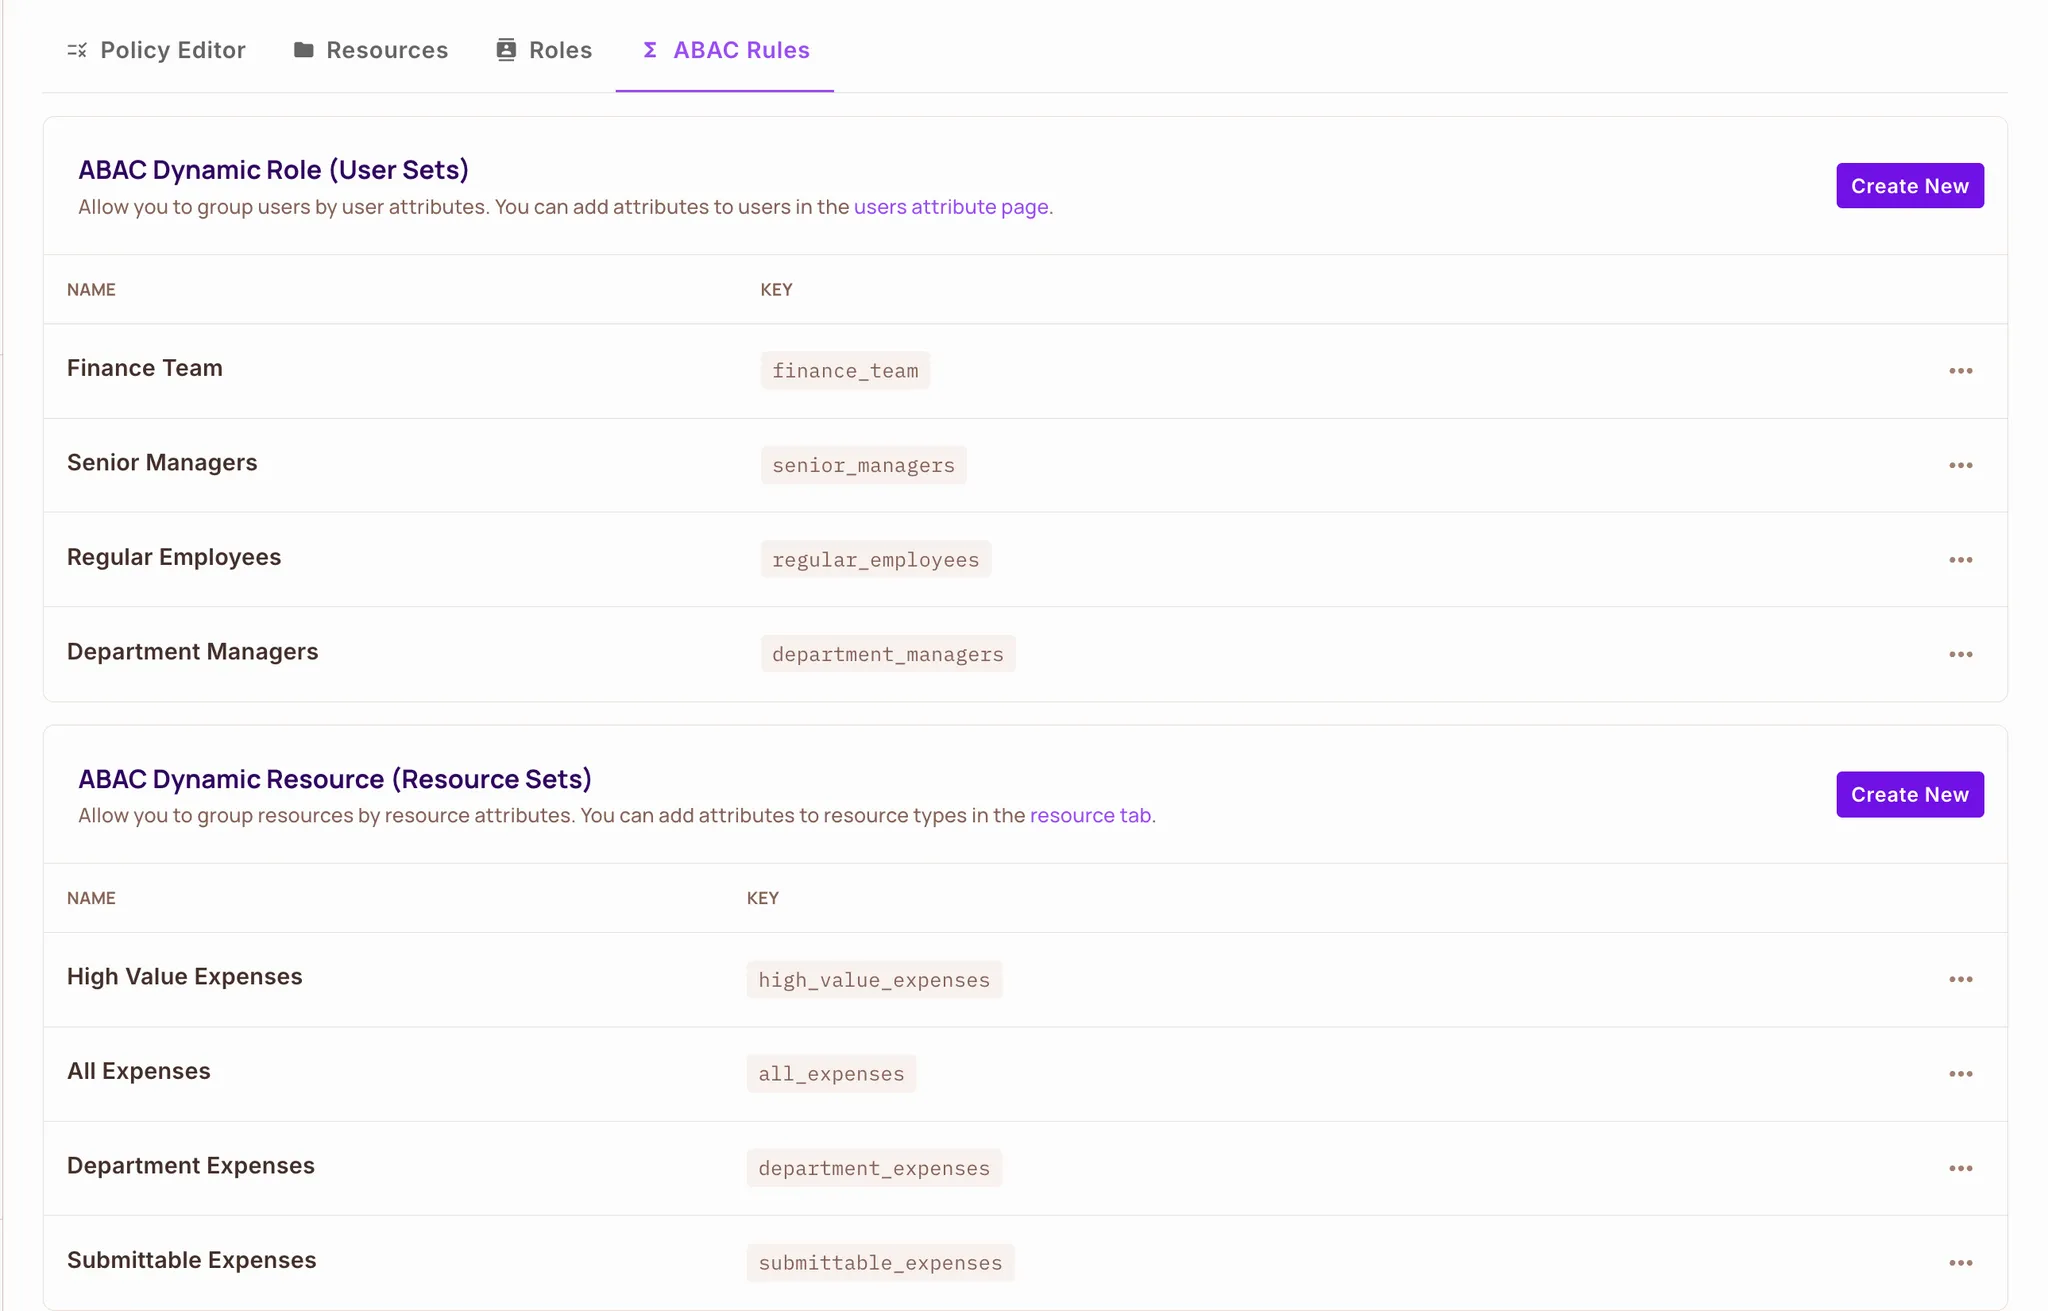Screen dimensions: 2048x1311
Task: Create a new Resource Set
Action: click(x=1909, y=794)
